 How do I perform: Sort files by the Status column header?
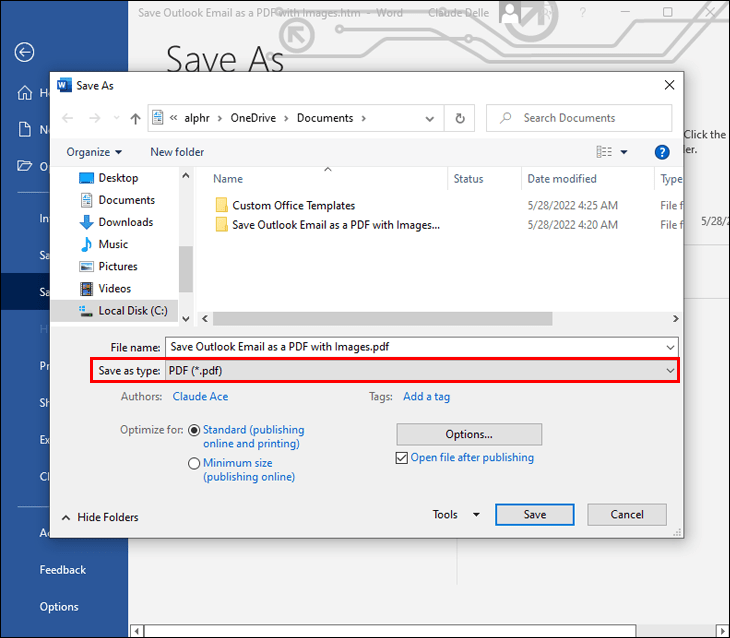pyautogui.click(x=468, y=179)
